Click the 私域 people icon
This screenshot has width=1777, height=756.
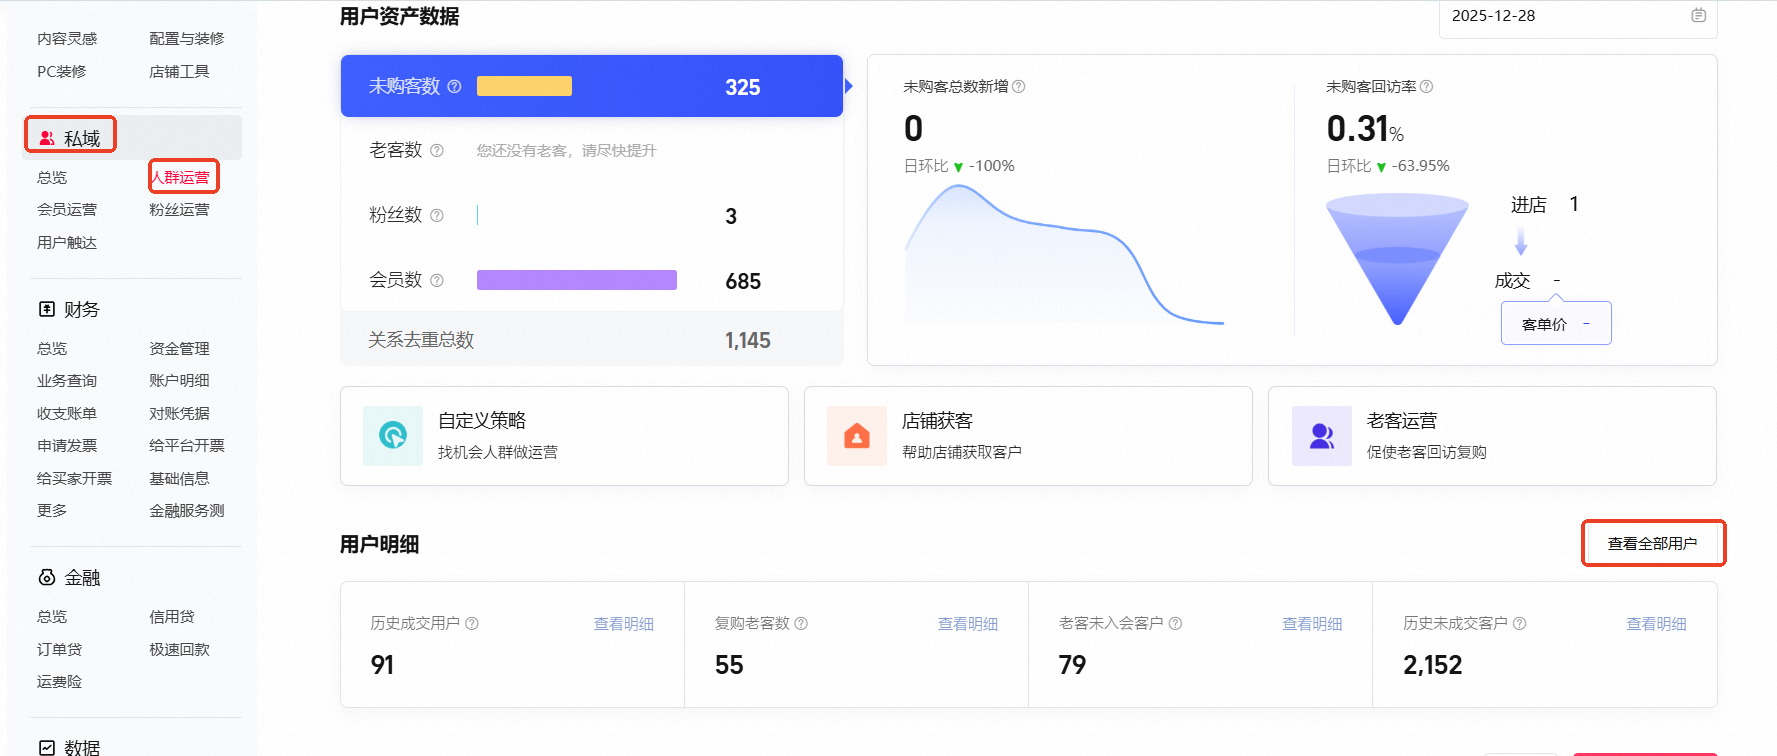[x=47, y=138]
